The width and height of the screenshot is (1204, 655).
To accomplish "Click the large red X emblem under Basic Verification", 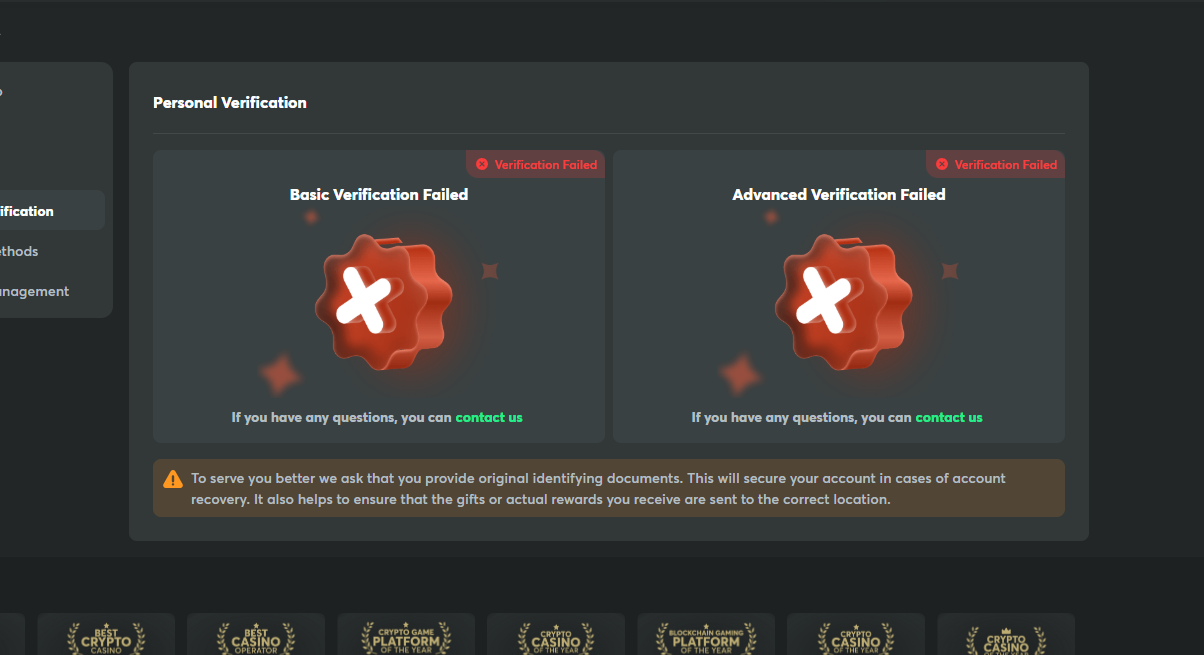I will click(380, 301).
